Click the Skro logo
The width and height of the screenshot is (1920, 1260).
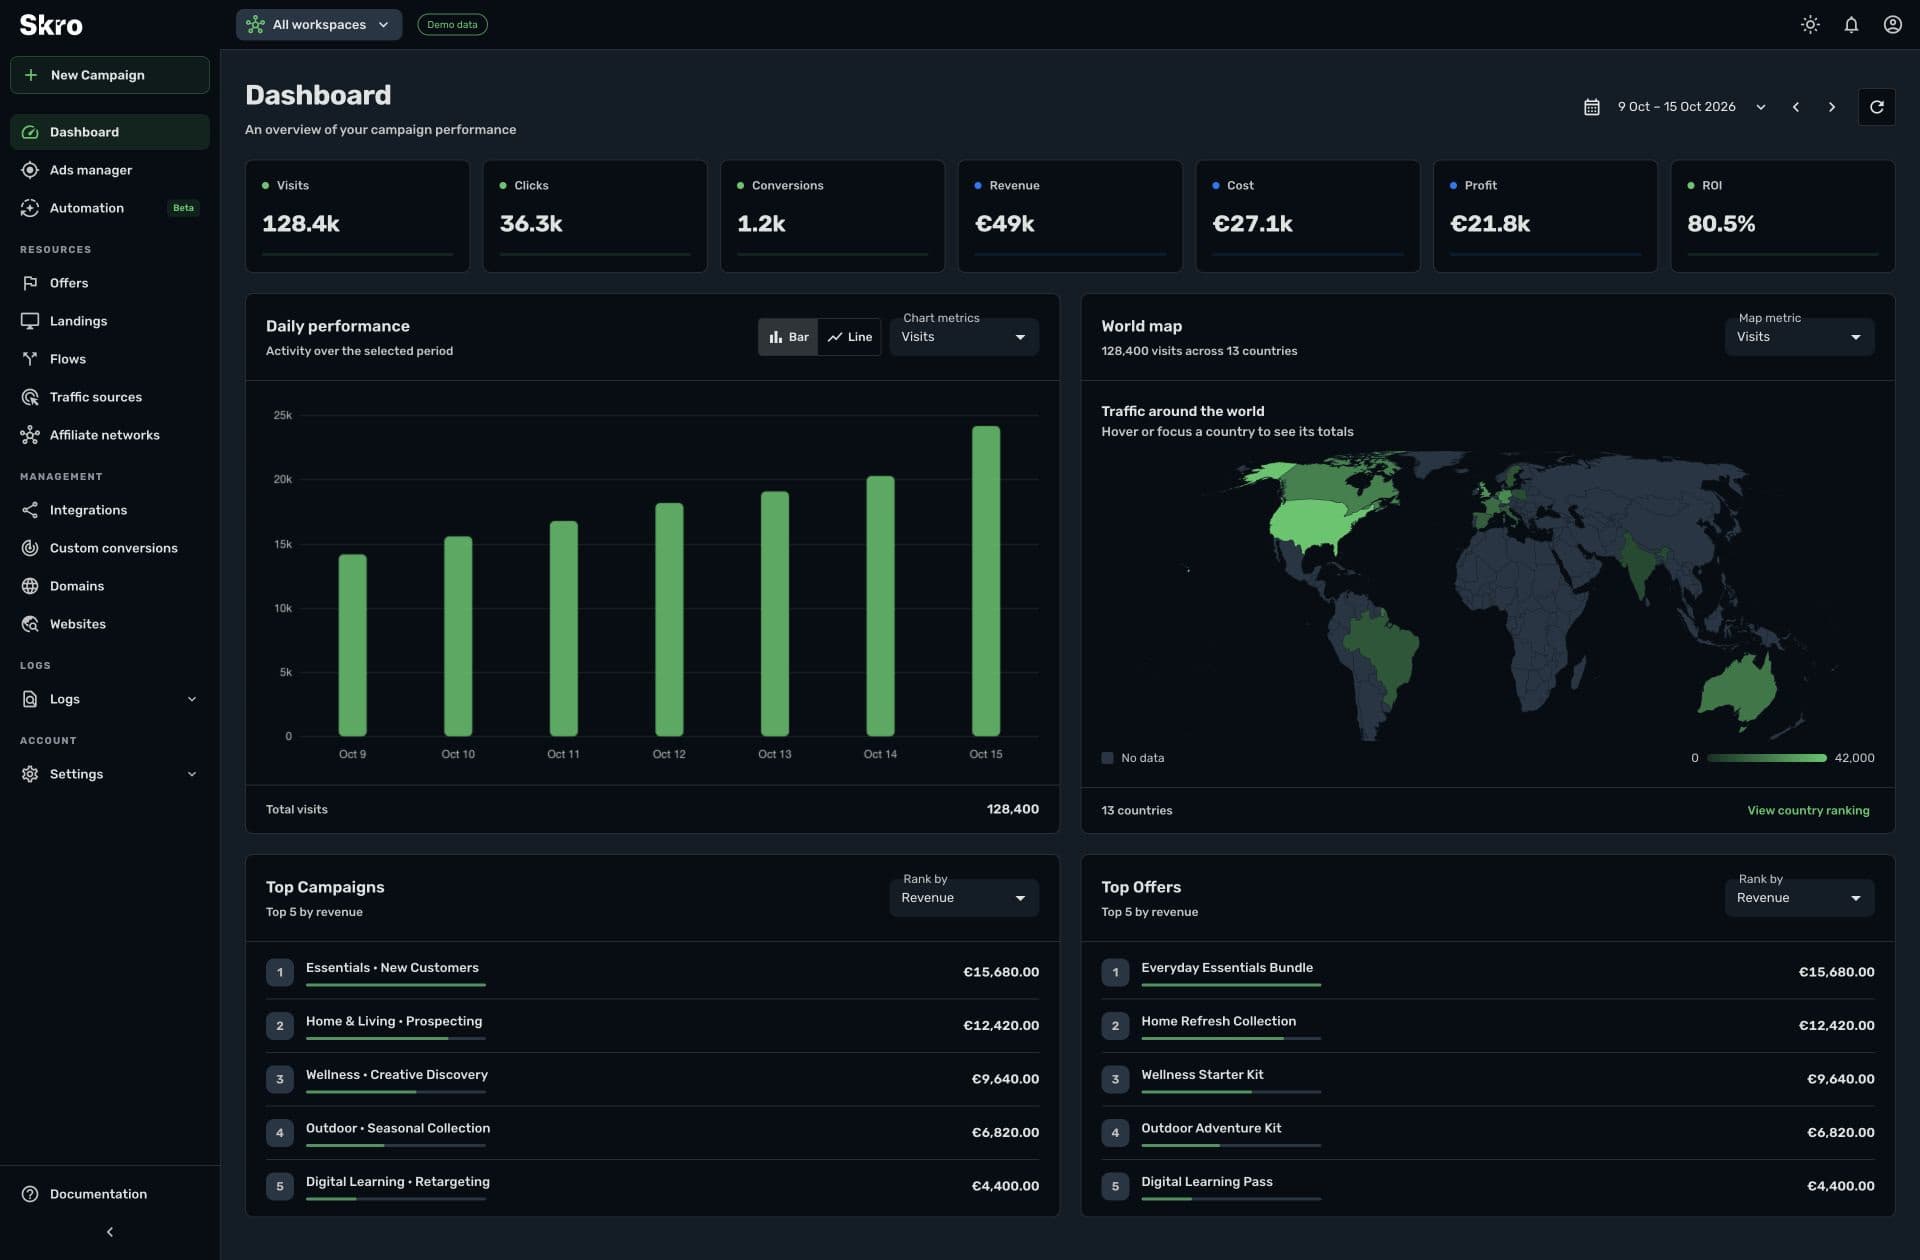(x=51, y=25)
